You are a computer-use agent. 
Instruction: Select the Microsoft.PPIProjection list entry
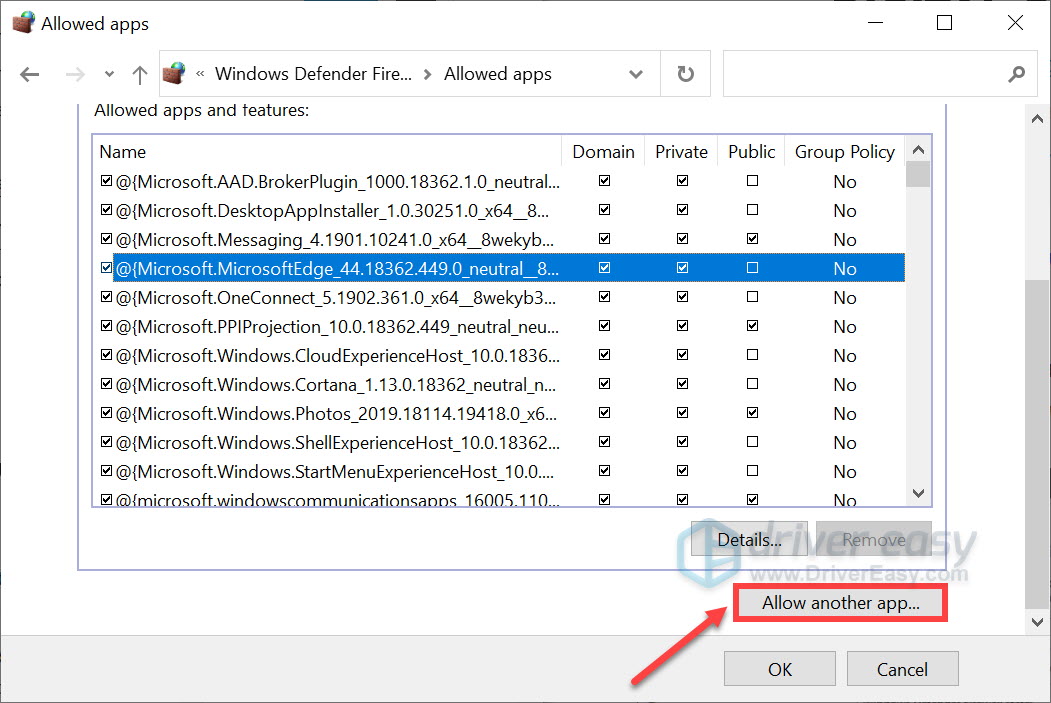[x=337, y=327]
